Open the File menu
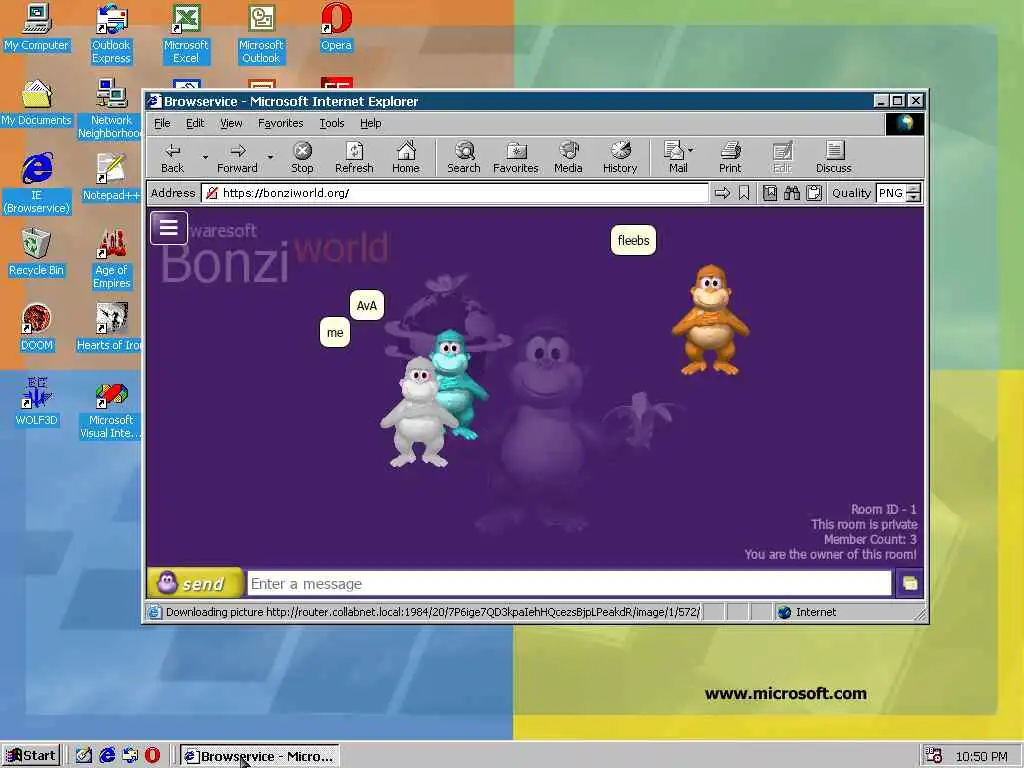Screen dimensions: 1024x768 click(162, 123)
